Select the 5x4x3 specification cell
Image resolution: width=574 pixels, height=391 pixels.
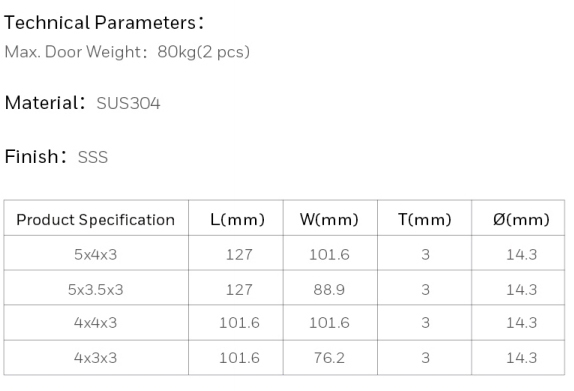(x=96, y=254)
